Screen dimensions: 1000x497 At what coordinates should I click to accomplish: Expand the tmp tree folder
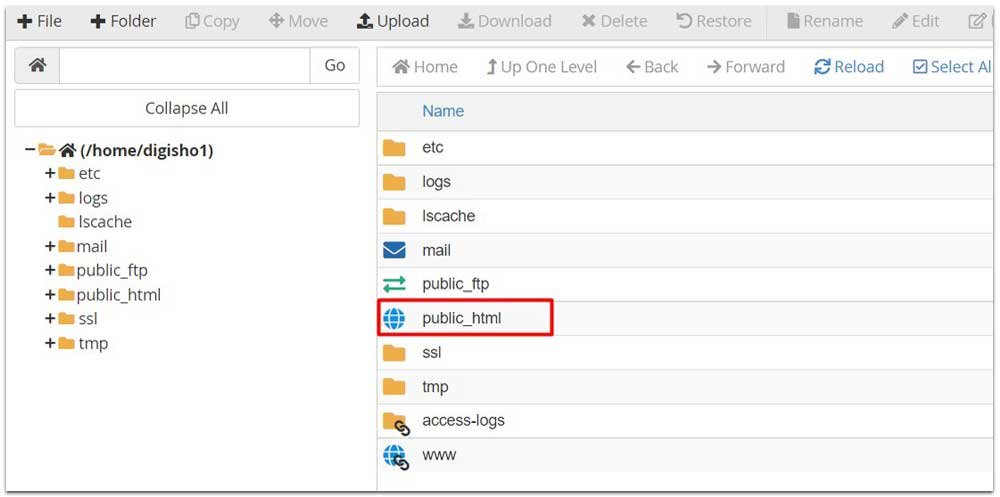coord(50,343)
